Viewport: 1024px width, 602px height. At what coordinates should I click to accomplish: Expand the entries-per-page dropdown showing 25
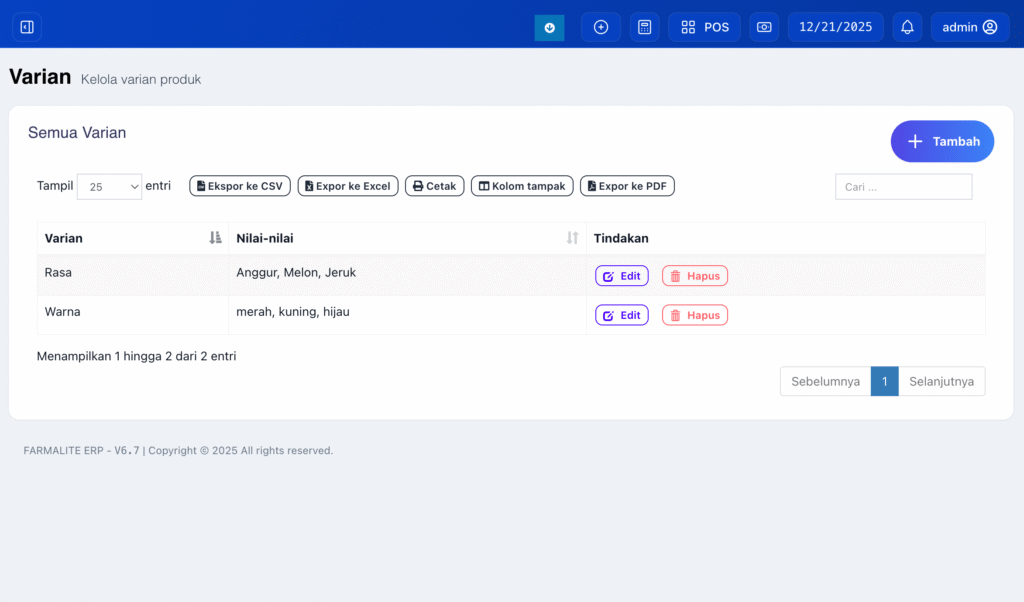[110, 186]
